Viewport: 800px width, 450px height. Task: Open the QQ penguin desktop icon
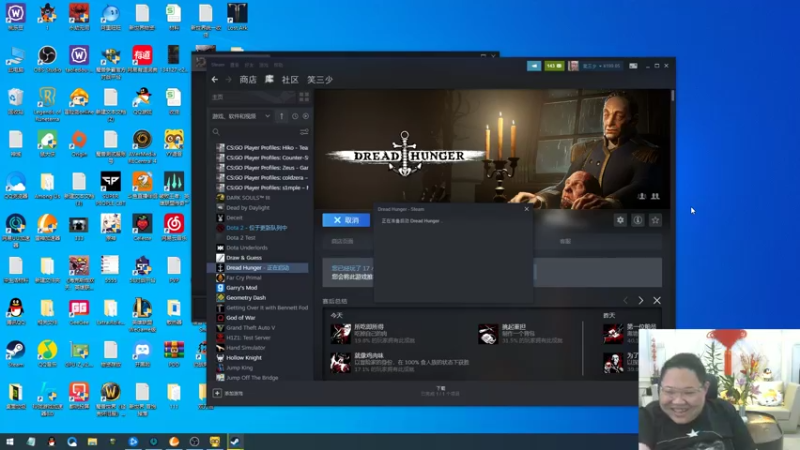(15, 311)
